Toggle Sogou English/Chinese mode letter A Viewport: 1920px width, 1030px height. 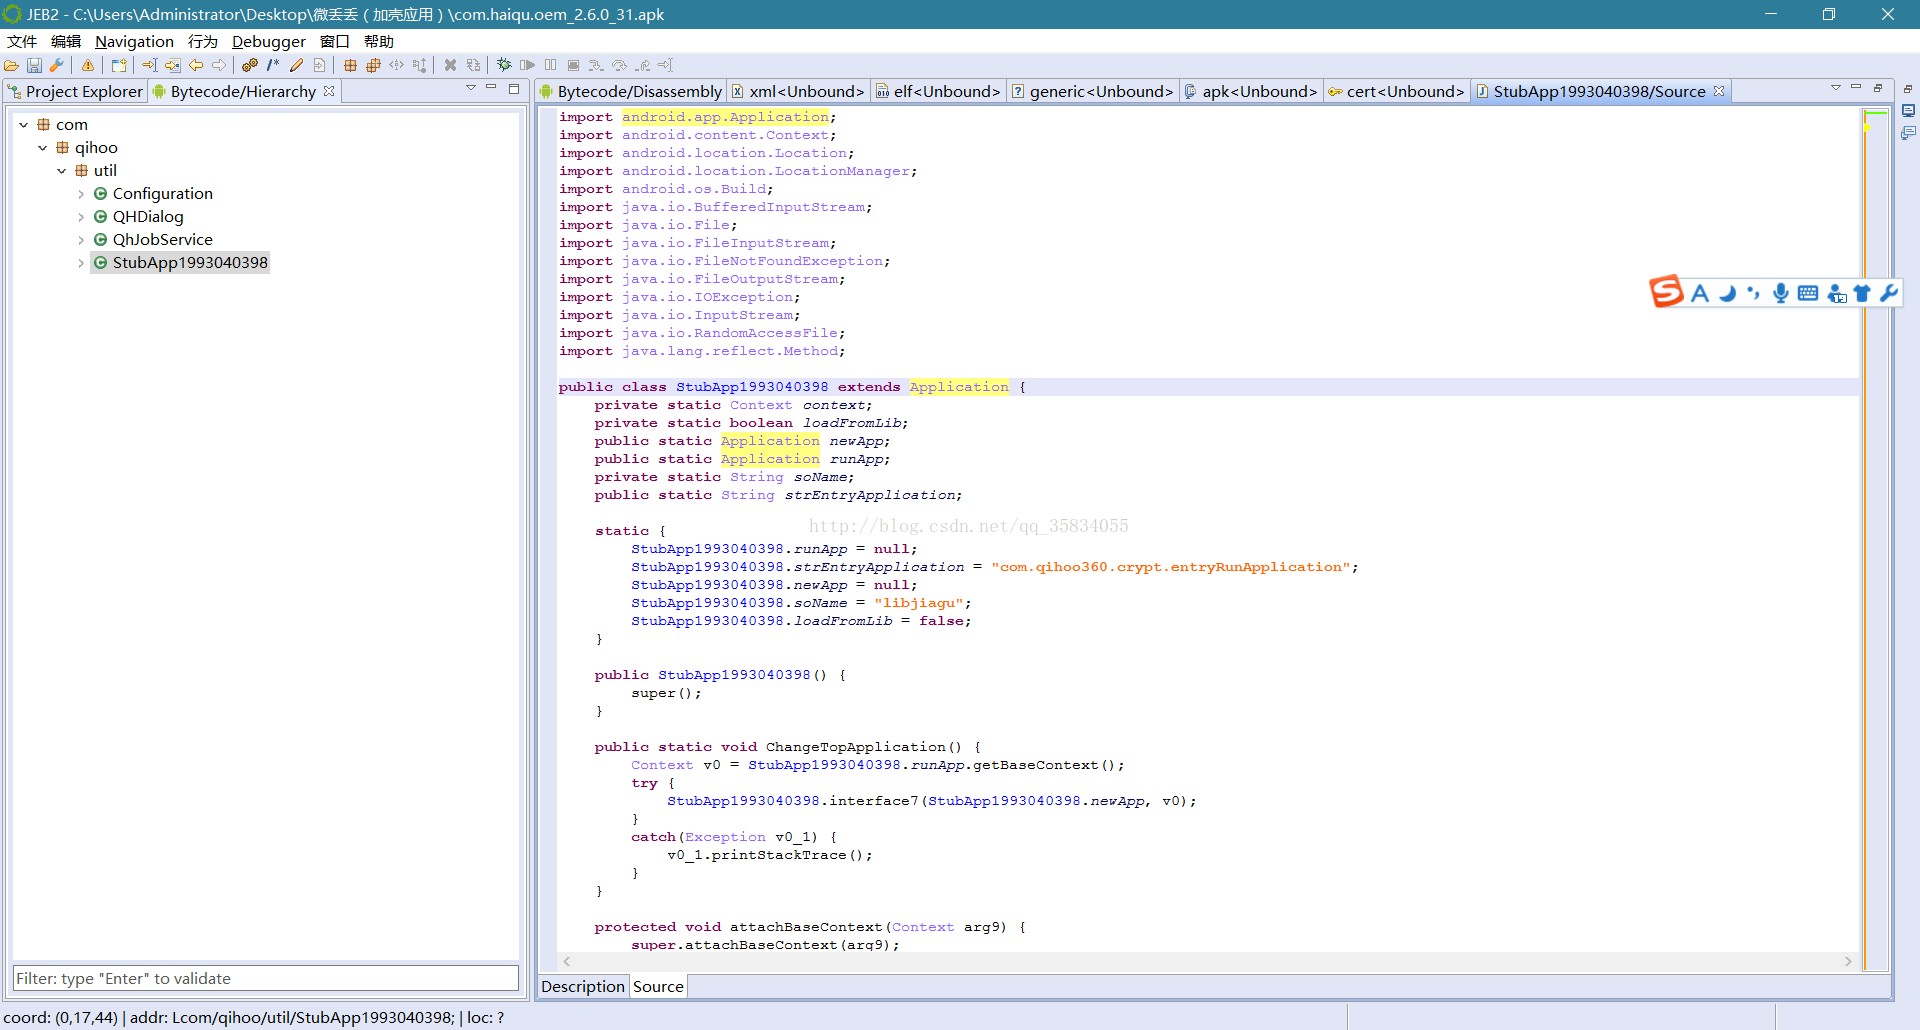point(1700,293)
